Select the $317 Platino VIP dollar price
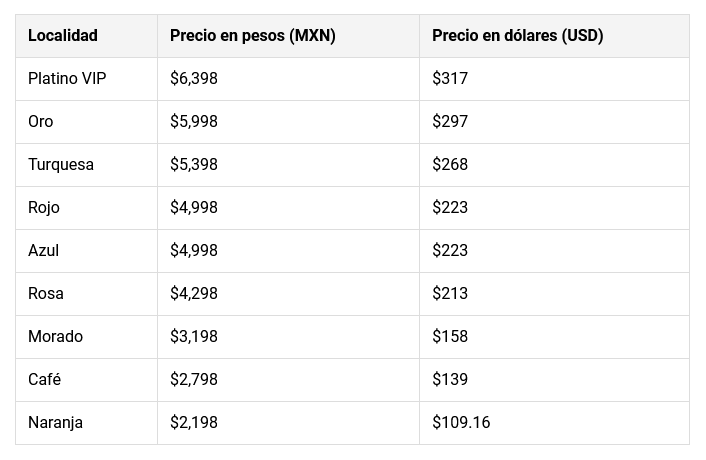The height and width of the screenshot is (460, 706). coord(450,79)
